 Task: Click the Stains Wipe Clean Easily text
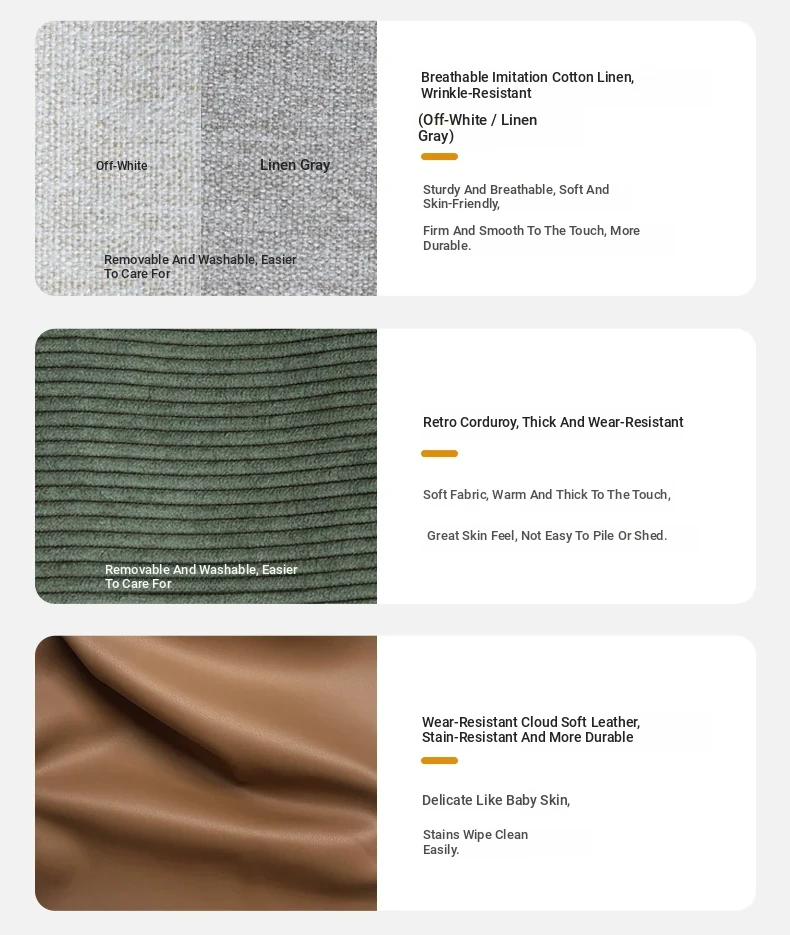[x=475, y=842]
